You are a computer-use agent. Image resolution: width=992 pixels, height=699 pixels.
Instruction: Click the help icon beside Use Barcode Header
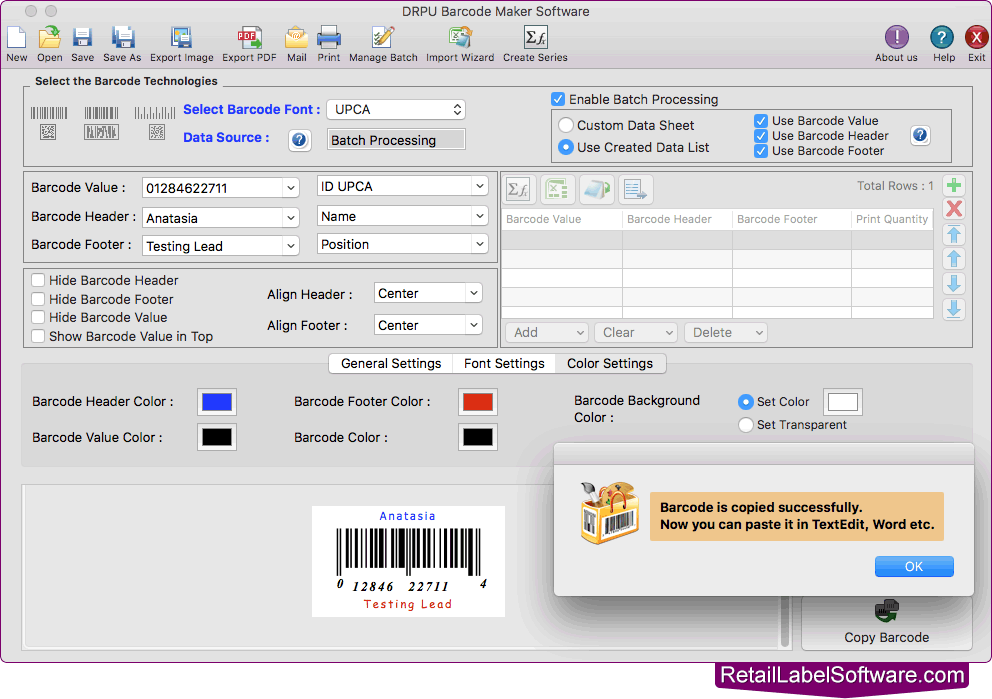(920, 135)
